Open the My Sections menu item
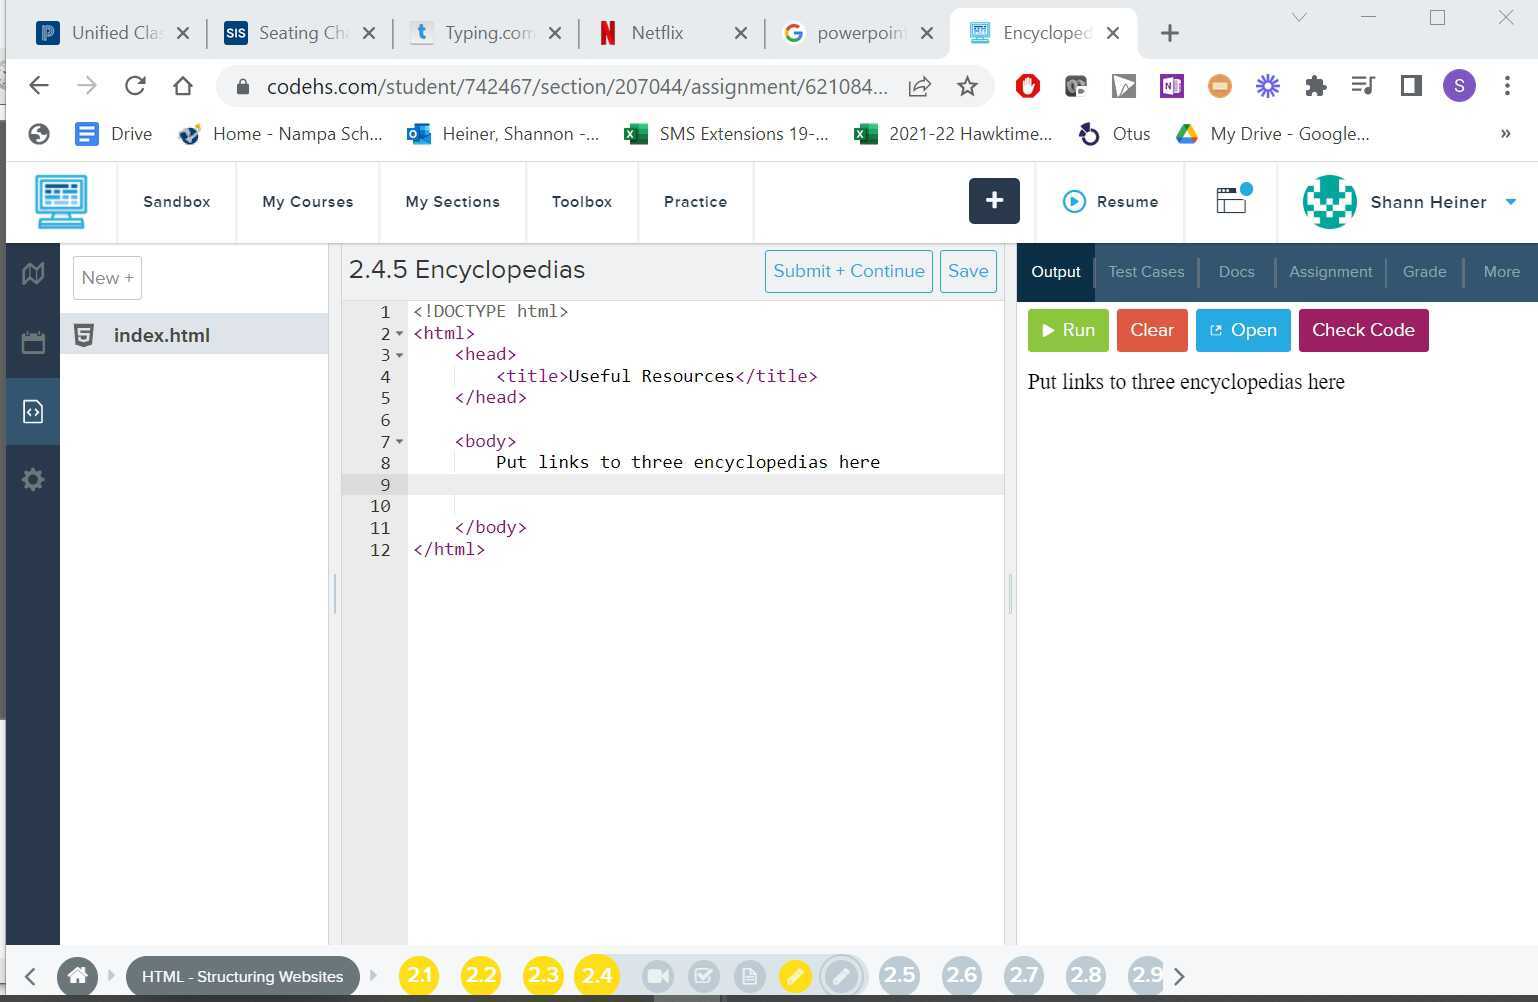 (x=452, y=201)
